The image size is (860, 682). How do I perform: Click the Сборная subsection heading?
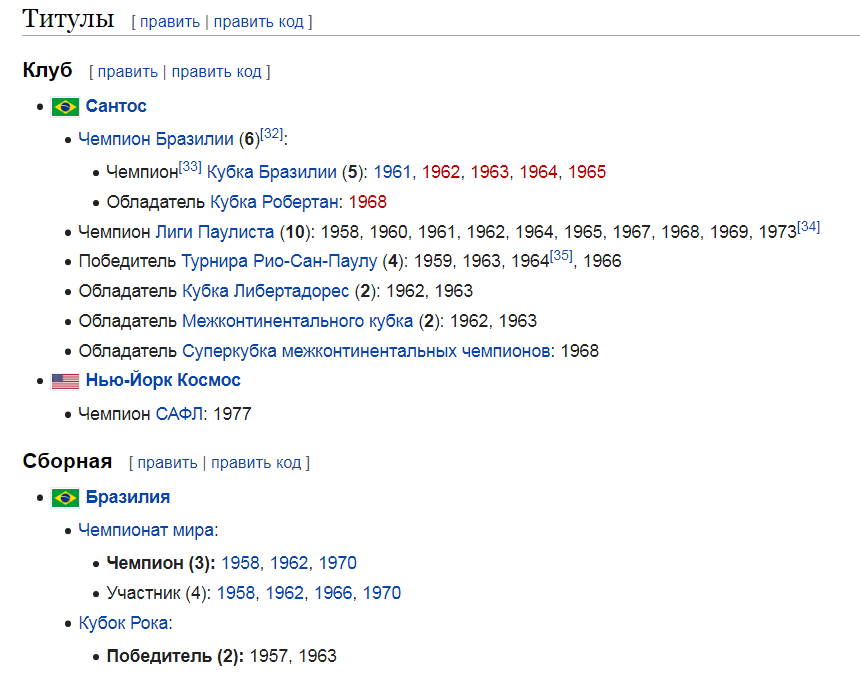tap(67, 461)
